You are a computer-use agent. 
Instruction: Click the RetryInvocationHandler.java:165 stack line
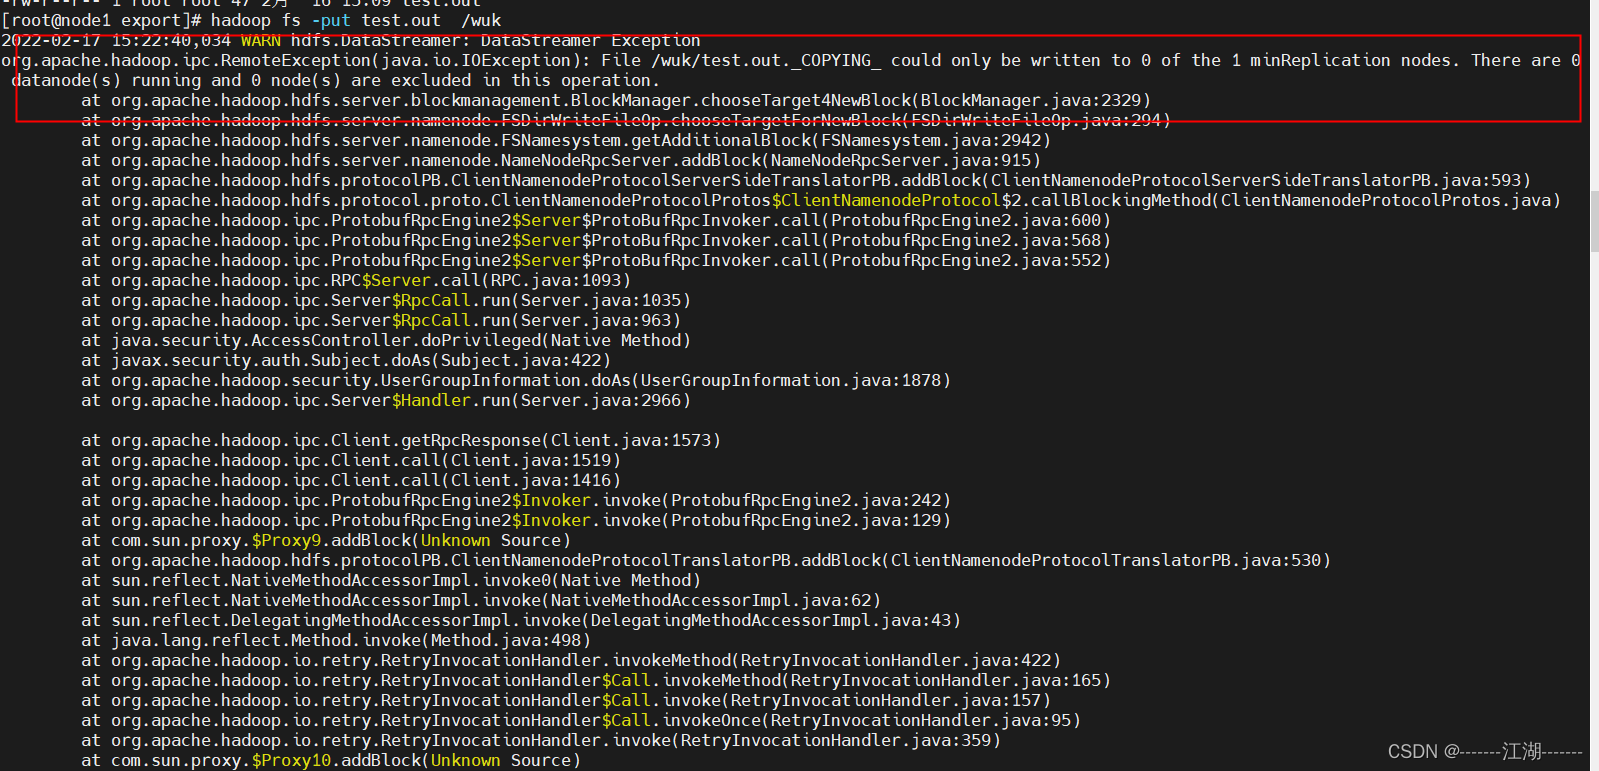596,680
